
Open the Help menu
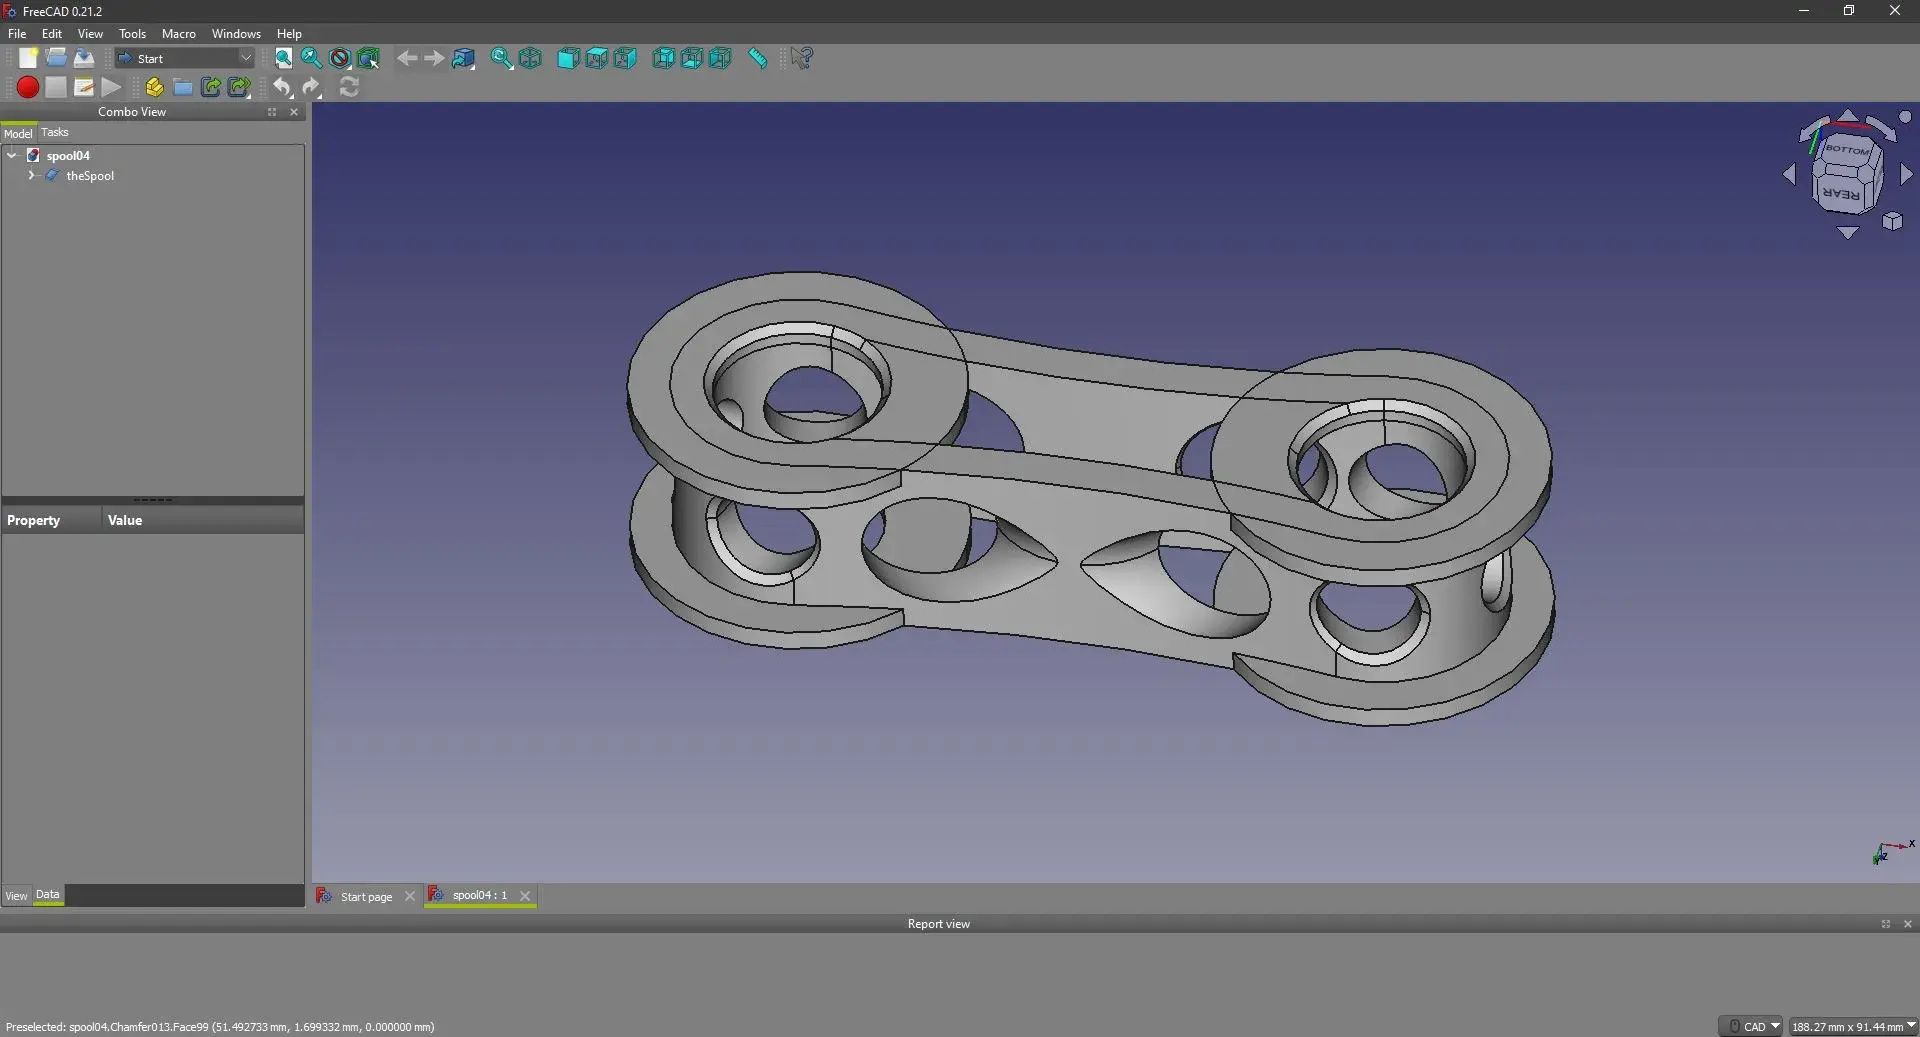pos(289,33)
